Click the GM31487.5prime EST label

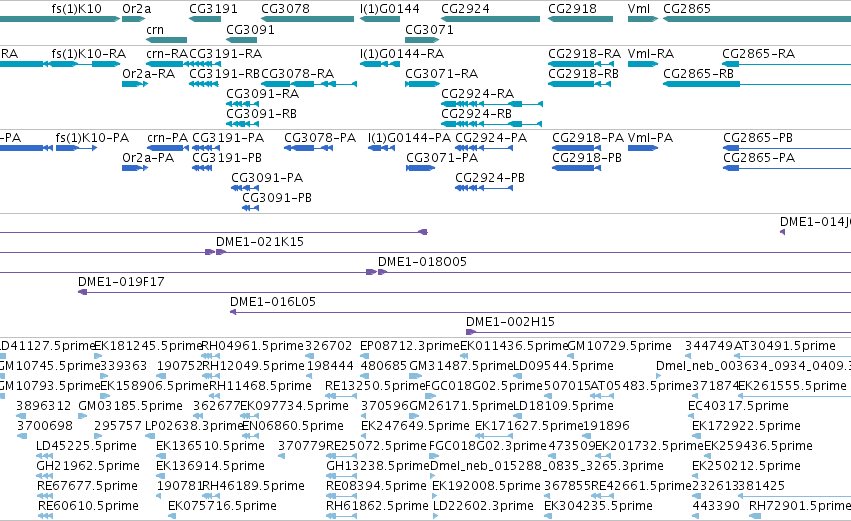click(460, 366)
